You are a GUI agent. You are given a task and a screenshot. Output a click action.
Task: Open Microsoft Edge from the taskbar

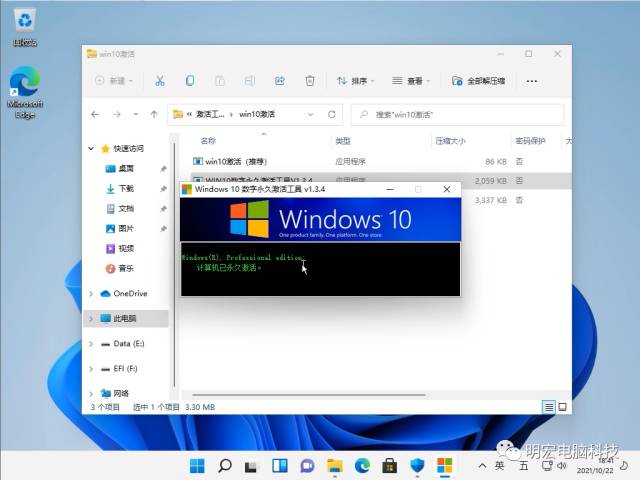click(x=362, y=465)
